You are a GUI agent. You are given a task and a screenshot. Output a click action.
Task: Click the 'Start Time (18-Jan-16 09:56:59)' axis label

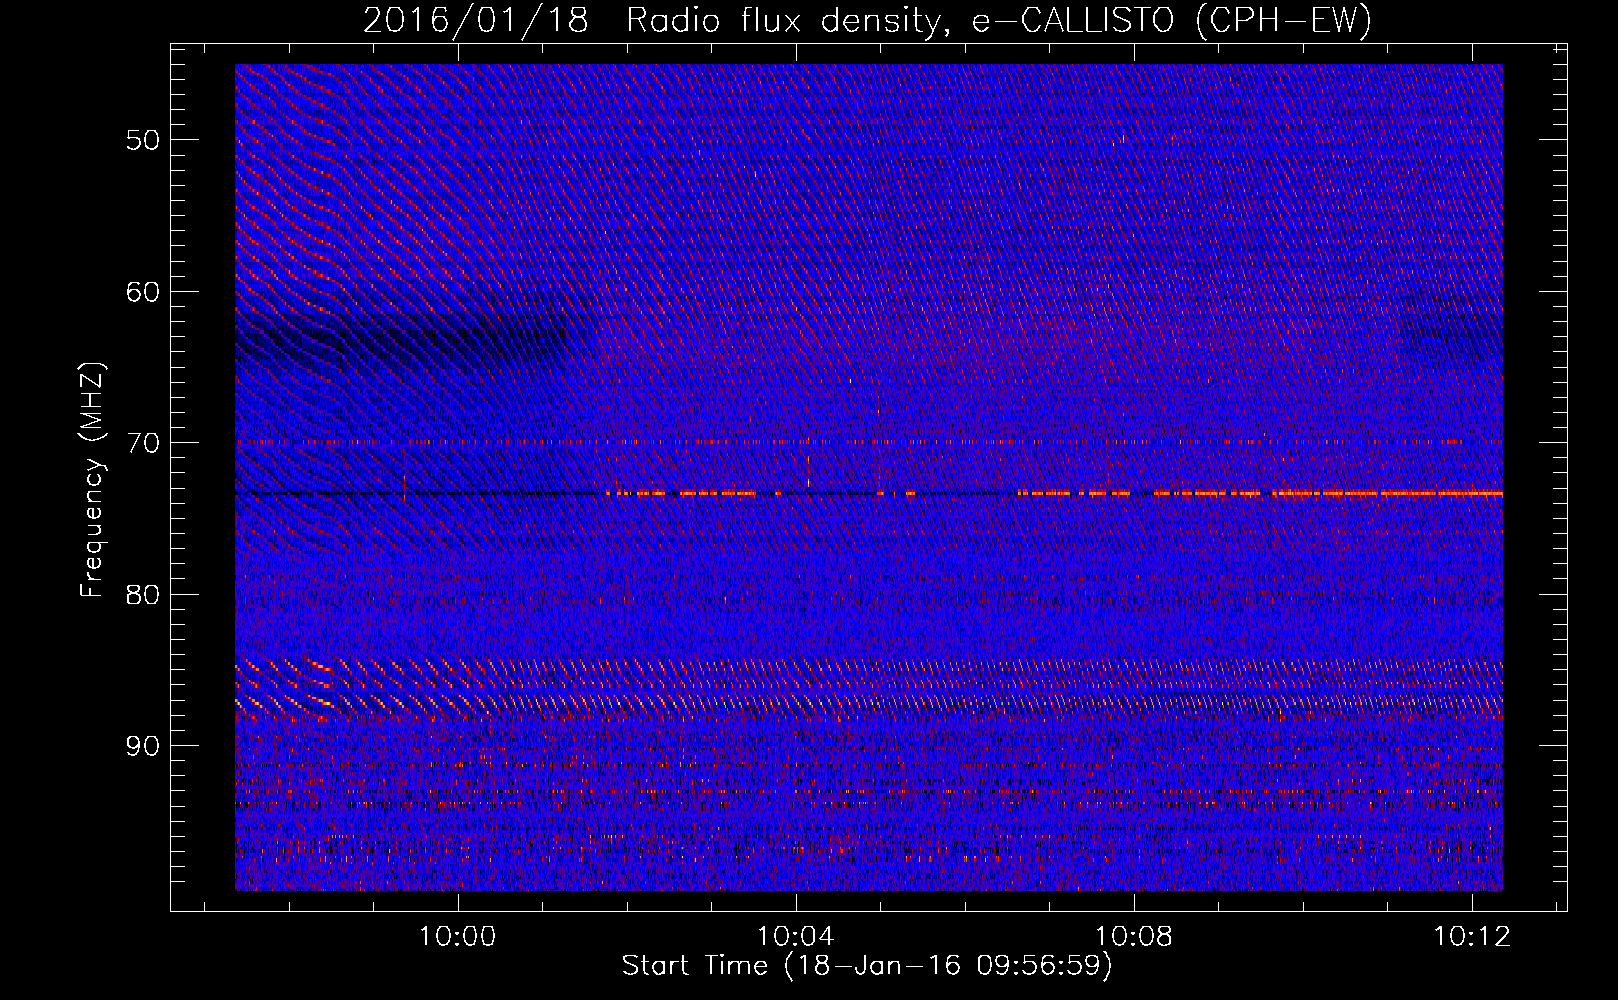pyautogui.click(x=867, y=965)
